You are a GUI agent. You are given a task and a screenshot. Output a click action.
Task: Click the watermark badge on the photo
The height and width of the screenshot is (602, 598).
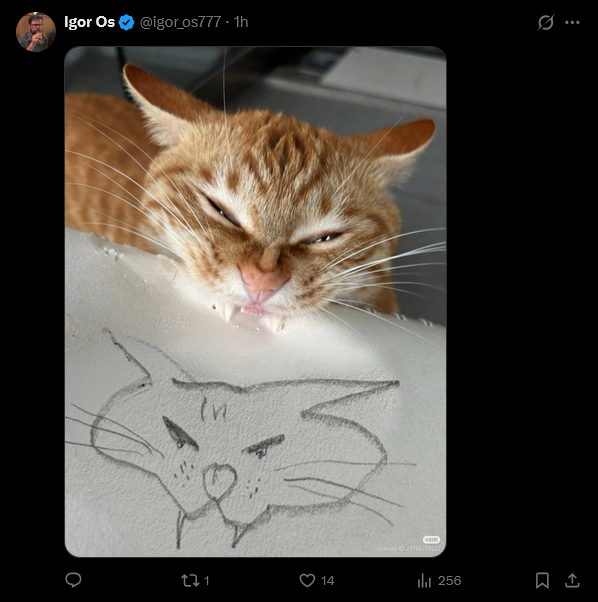pos(431,540)
